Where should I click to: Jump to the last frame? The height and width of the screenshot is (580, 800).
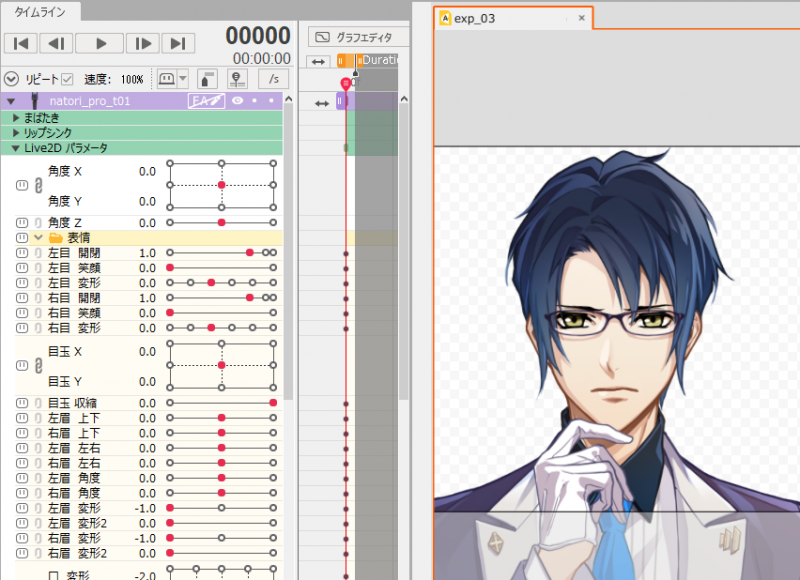(x=178, y=43)
